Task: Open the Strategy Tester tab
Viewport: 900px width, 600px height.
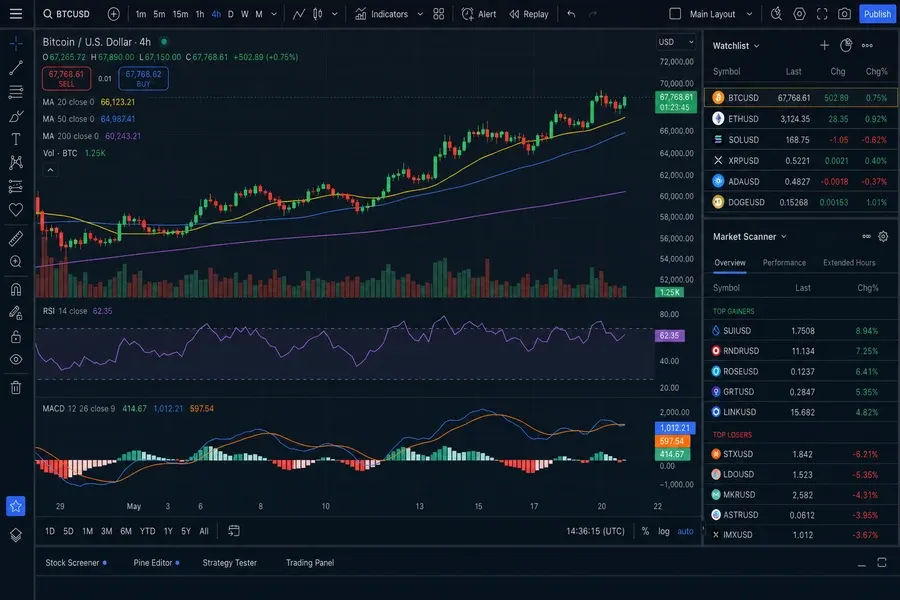Action: click(230, 563)
